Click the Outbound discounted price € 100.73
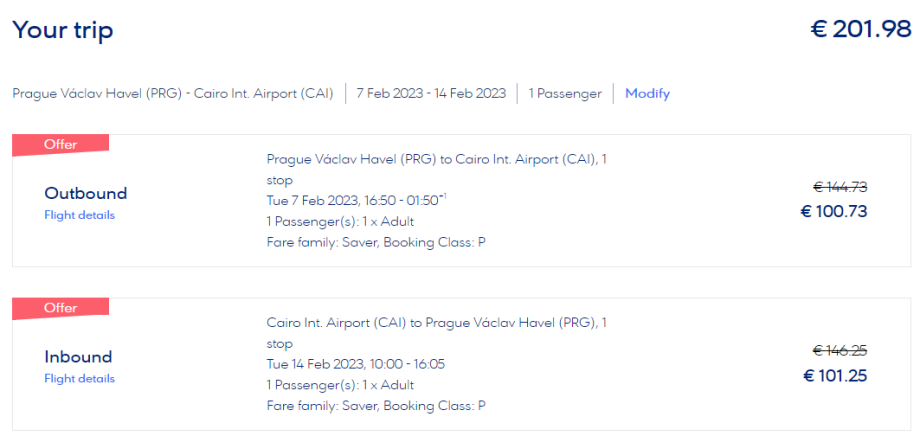Screen dimensions: 920x436 pos(834,211)
